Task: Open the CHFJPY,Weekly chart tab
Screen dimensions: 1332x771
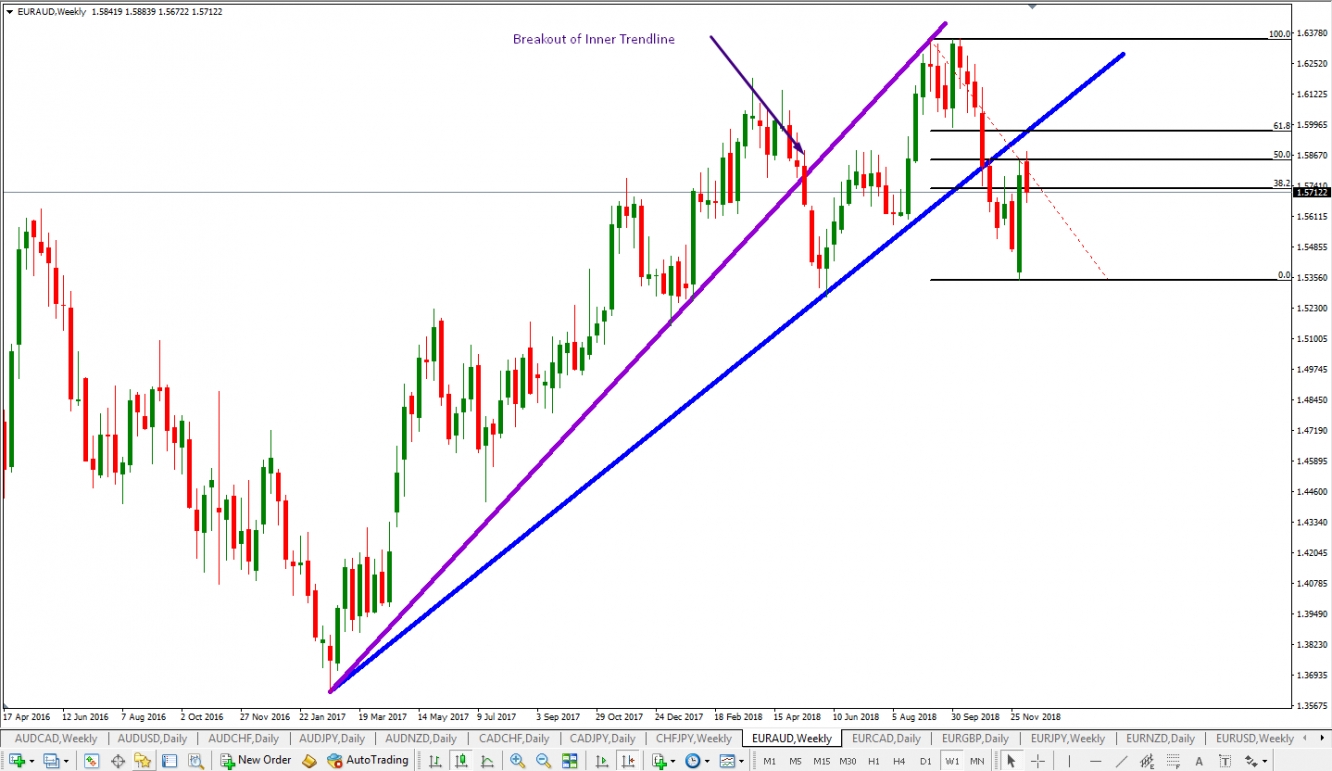Action: [693, 738]
